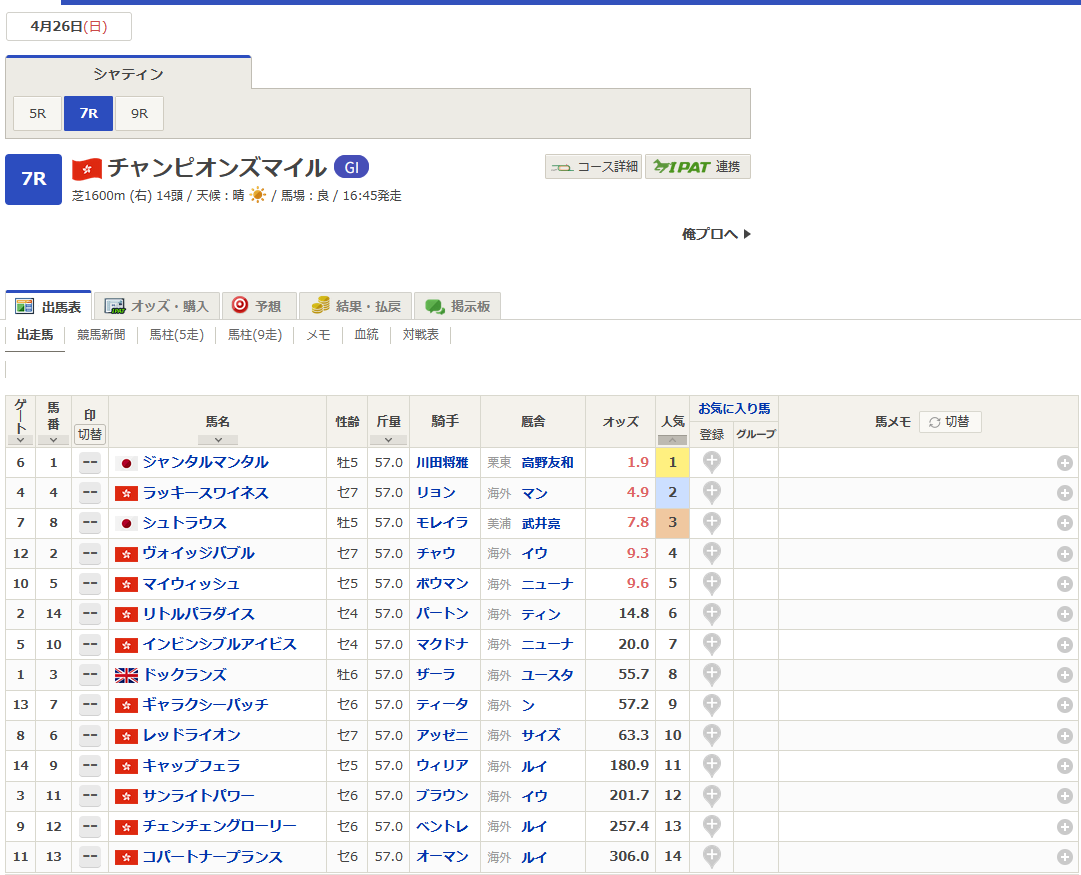The width and height of the screenshot is (1081, 875).
Task: Add memo plus for サンライトパワー row
Action: pyautogui.click(x=1064, y=796)
